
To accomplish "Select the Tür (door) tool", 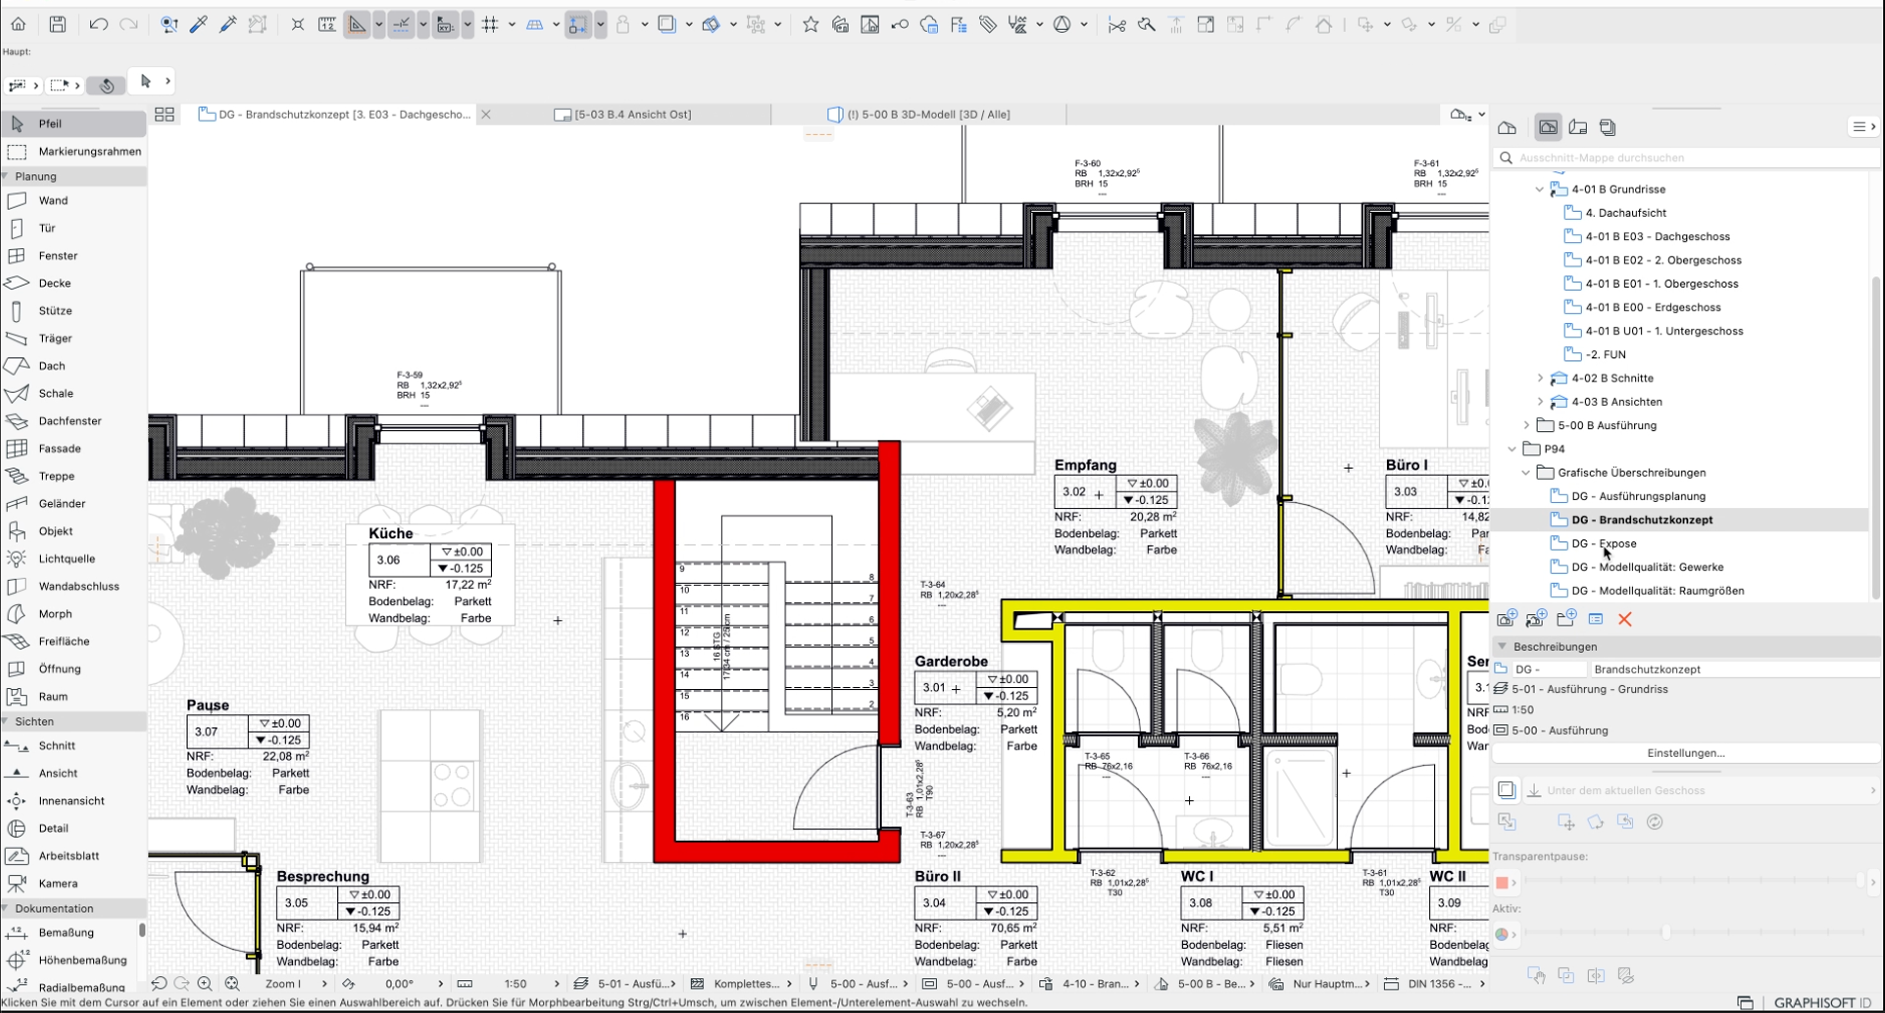I will tap(73, 228).
